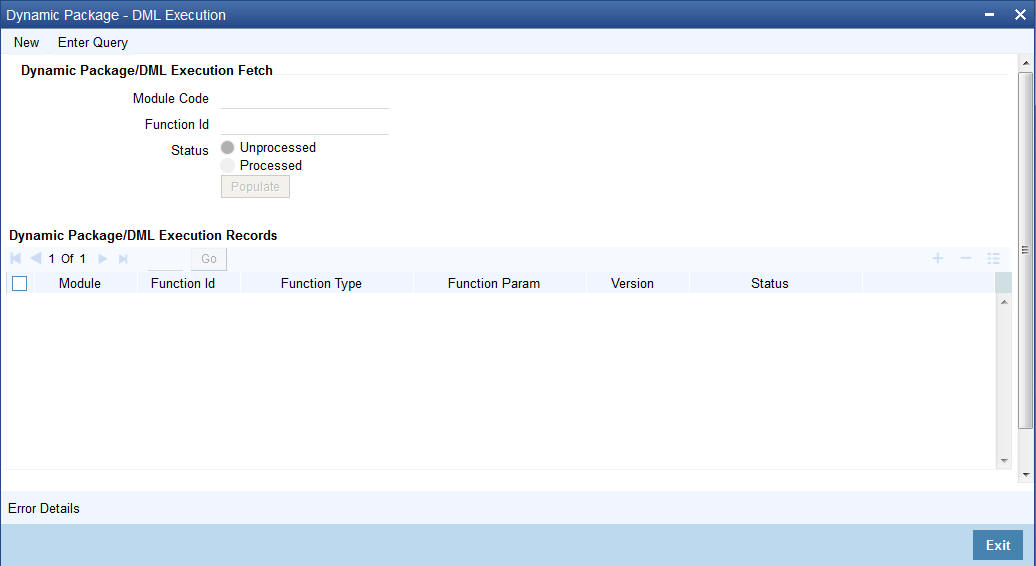Click the Go button

[x=209, y=259]
